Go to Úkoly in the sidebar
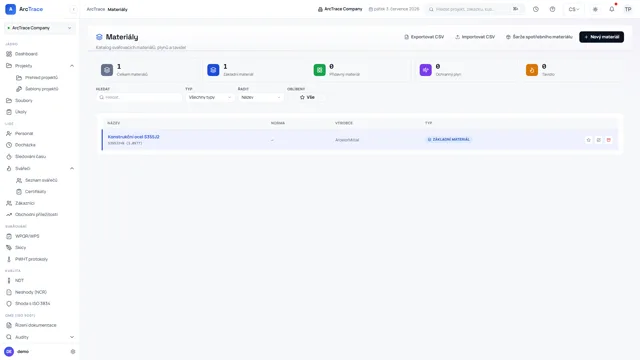The width and height of the screenshot is (640, 360). (x=20, y=112)
